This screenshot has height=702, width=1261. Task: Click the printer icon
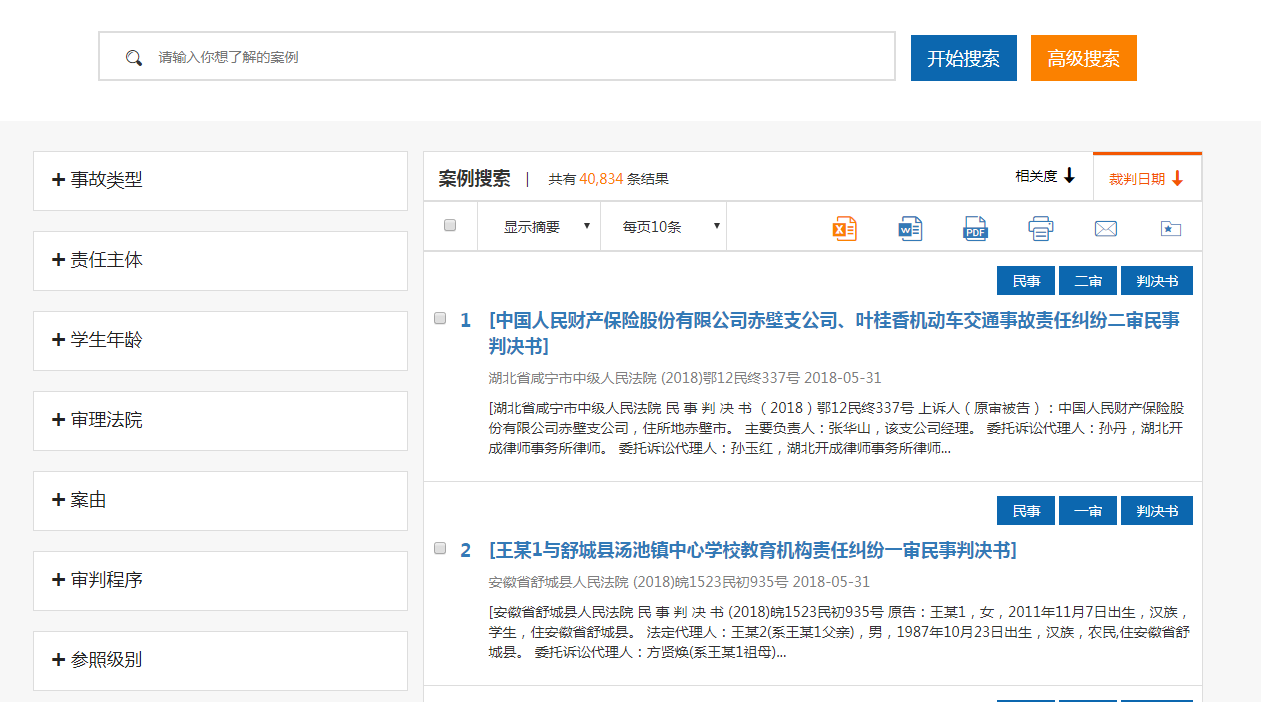(x=1041, y=228)
